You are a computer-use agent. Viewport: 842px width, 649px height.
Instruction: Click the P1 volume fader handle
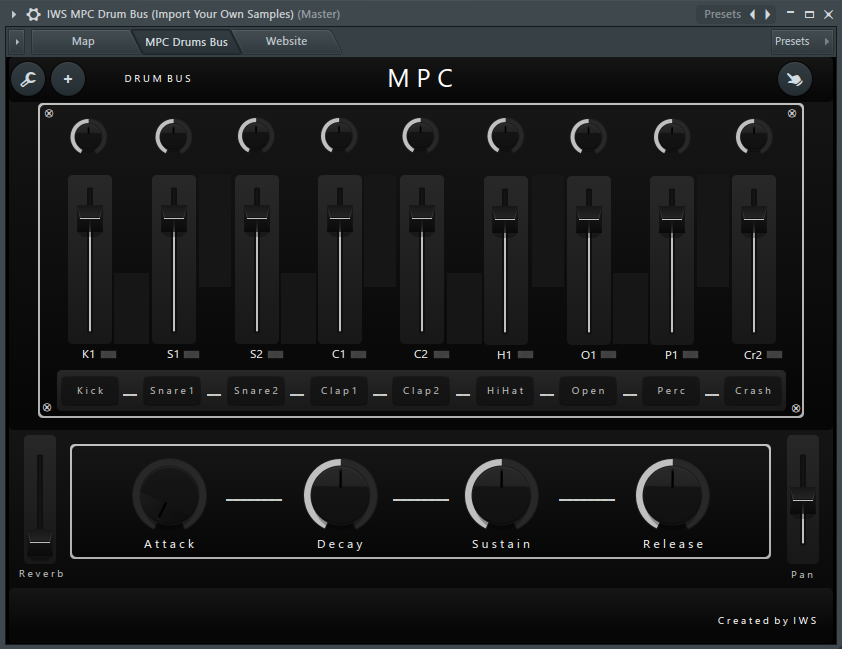coord(672,219)
